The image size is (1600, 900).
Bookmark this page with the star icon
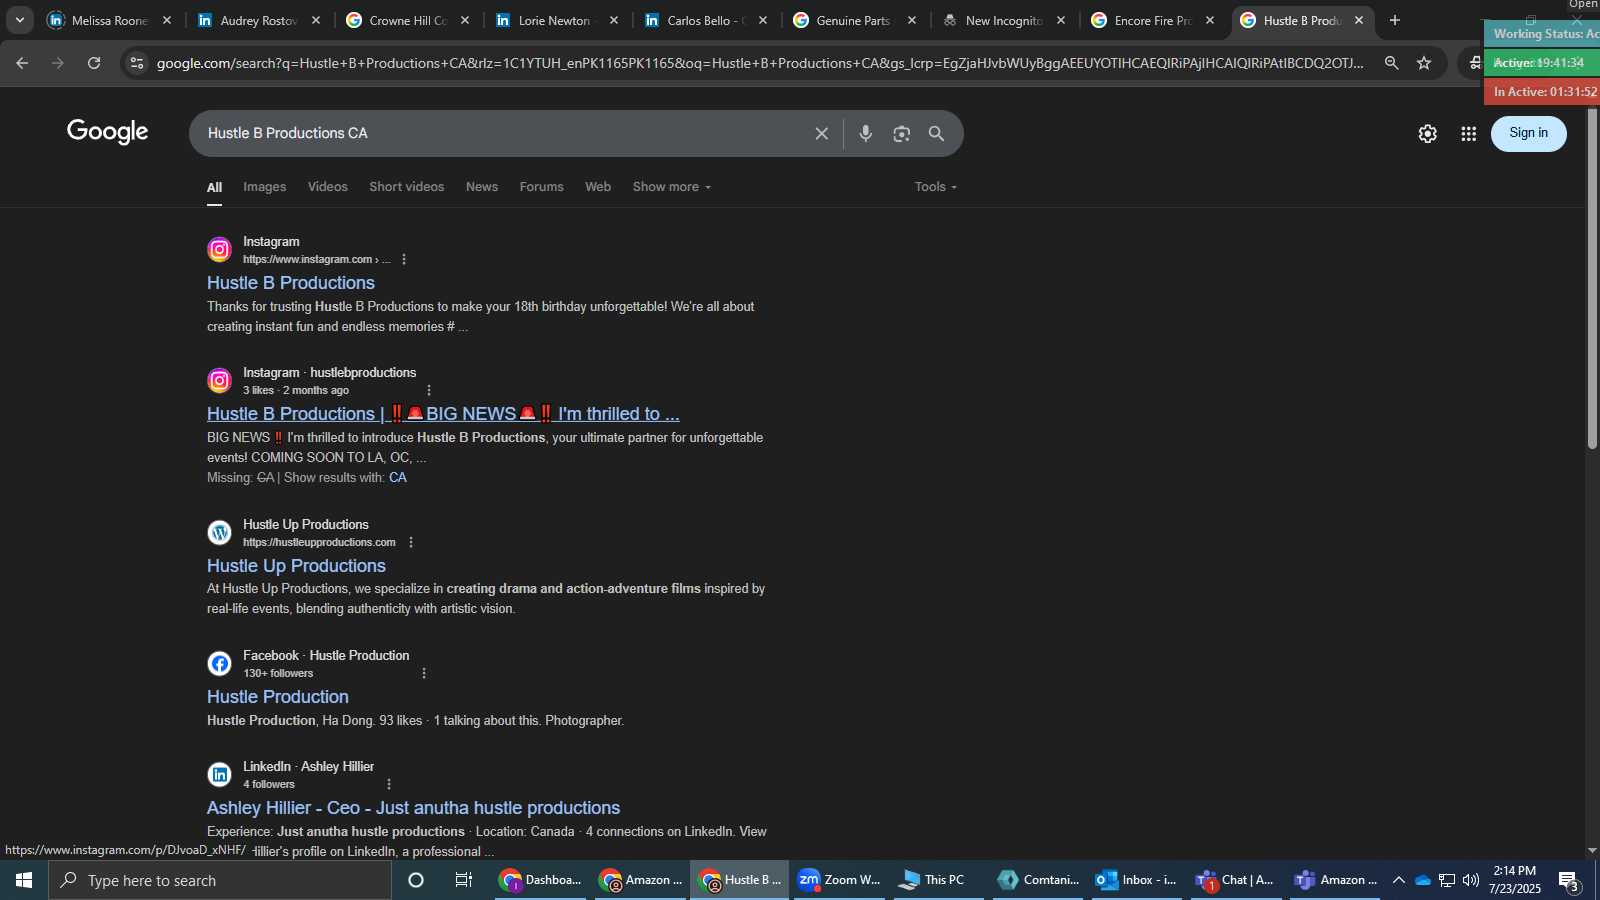(x=1424, y=63)
